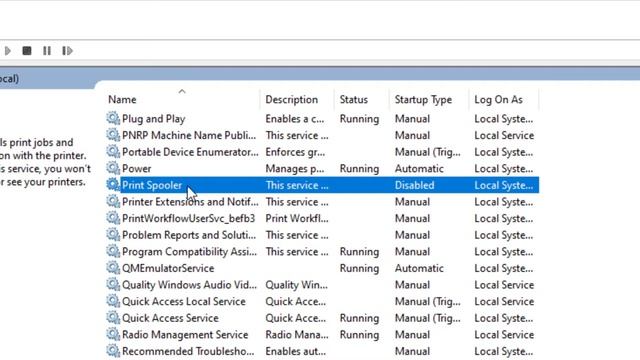Click the Automatic startup type for Power
Screen dimensions: 640x360
(x=419, y=169)
